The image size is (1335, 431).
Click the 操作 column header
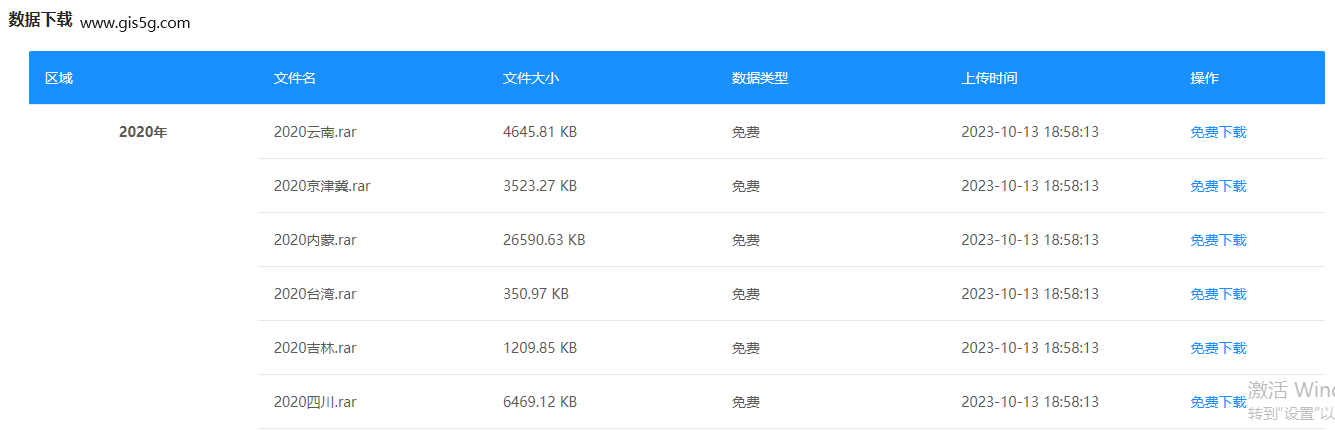1204,78
